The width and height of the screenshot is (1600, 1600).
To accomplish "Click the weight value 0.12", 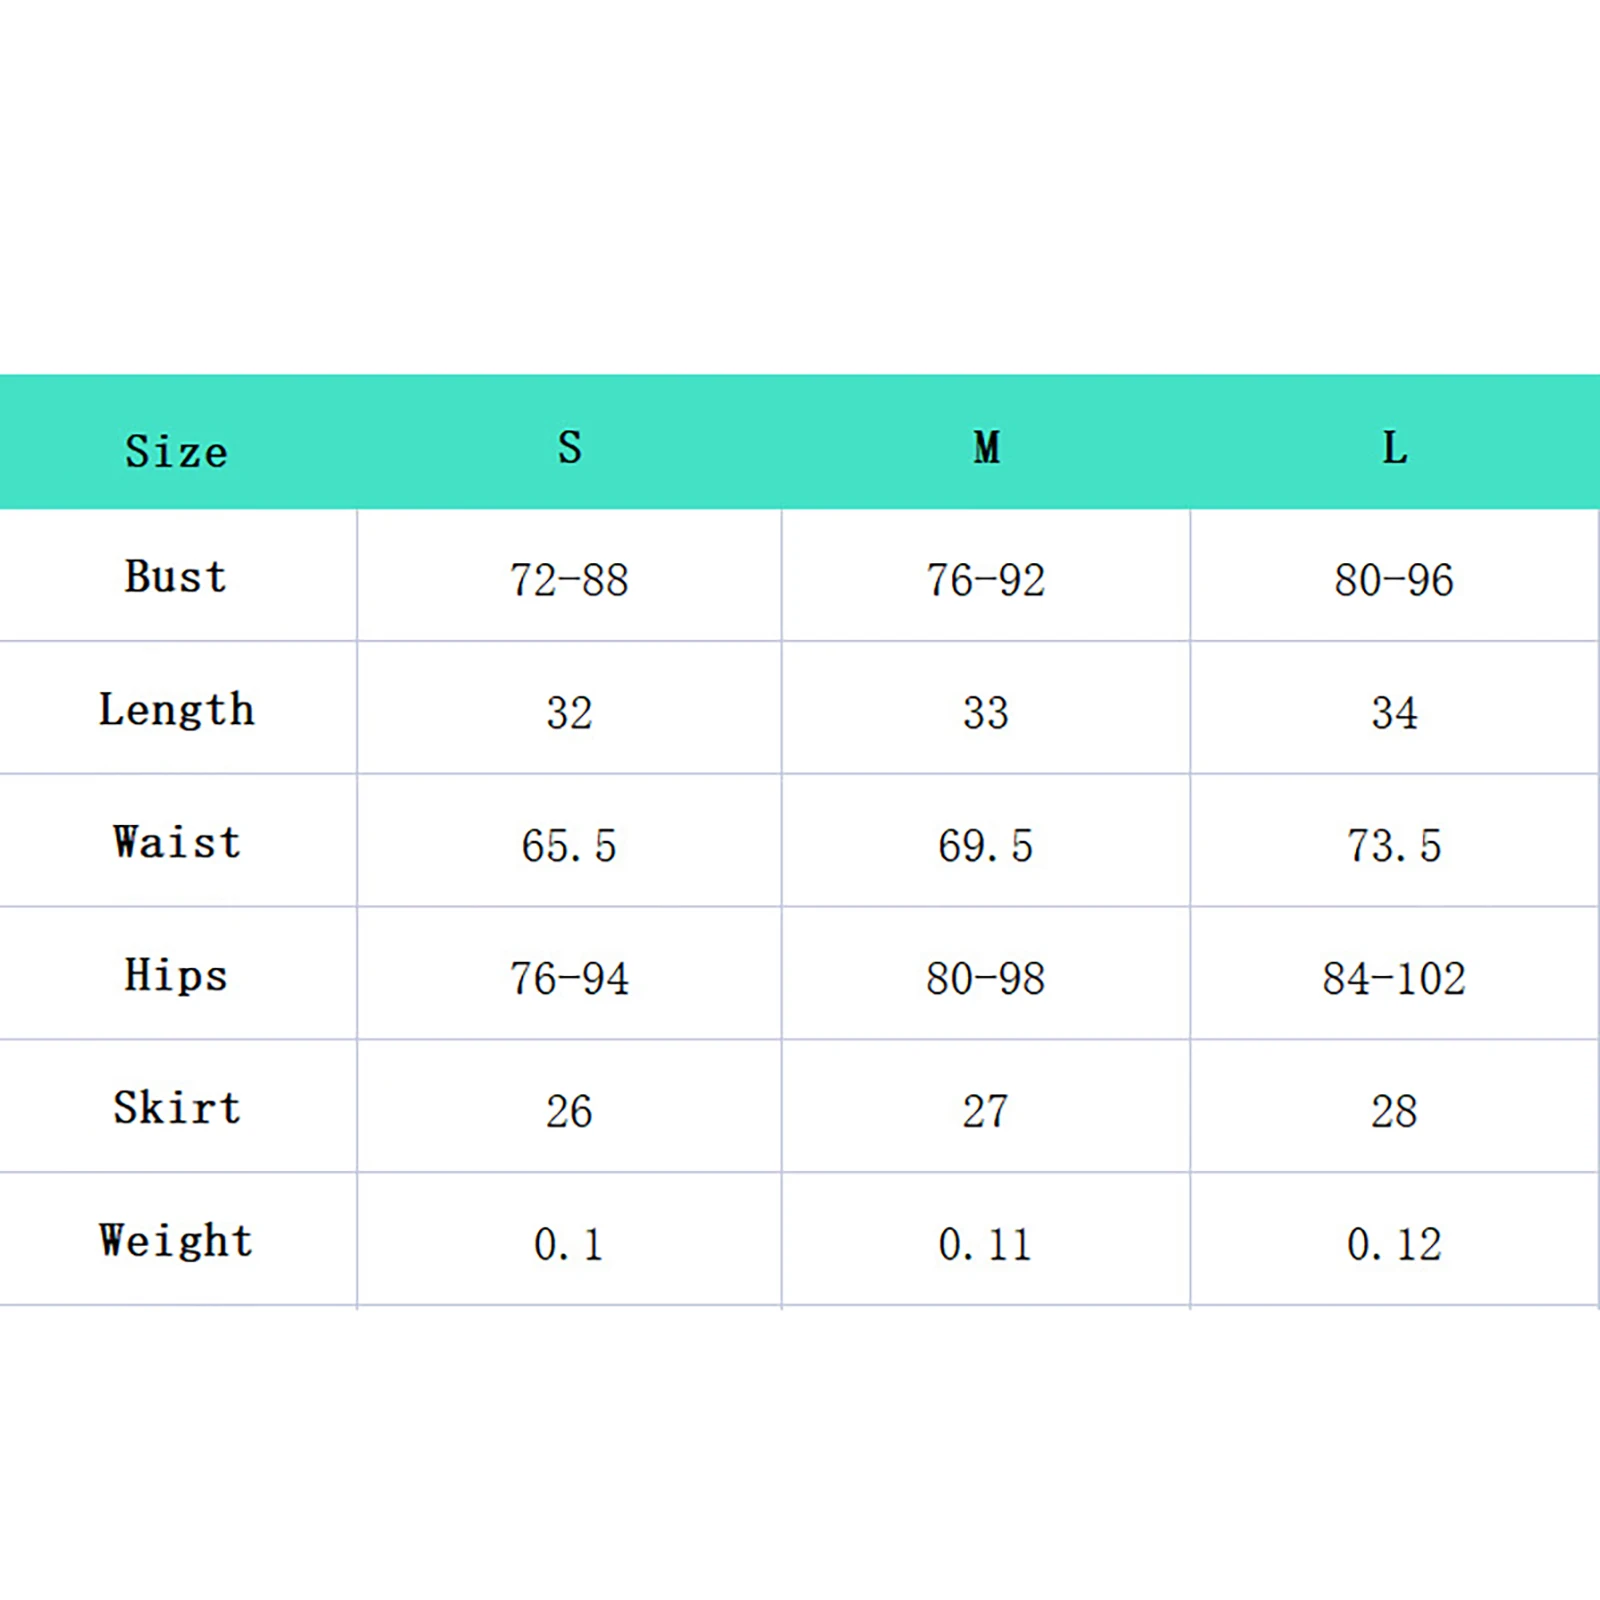I will (1394, 1244).
